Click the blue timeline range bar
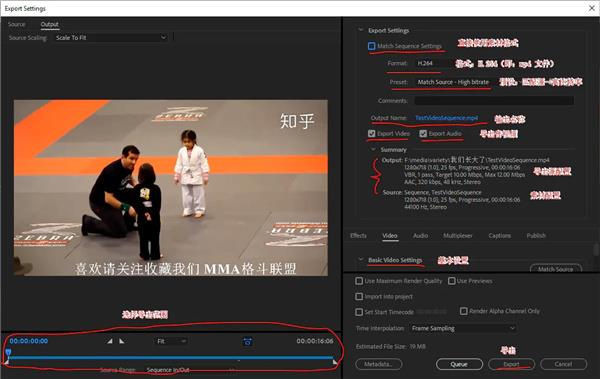Screen dimensions: 600x379 coord(171,358)
